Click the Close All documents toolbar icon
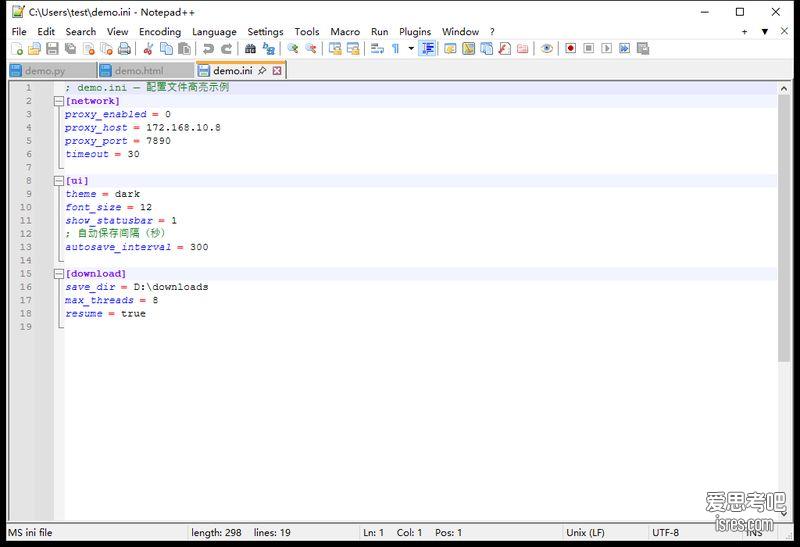 pos(107,49)
